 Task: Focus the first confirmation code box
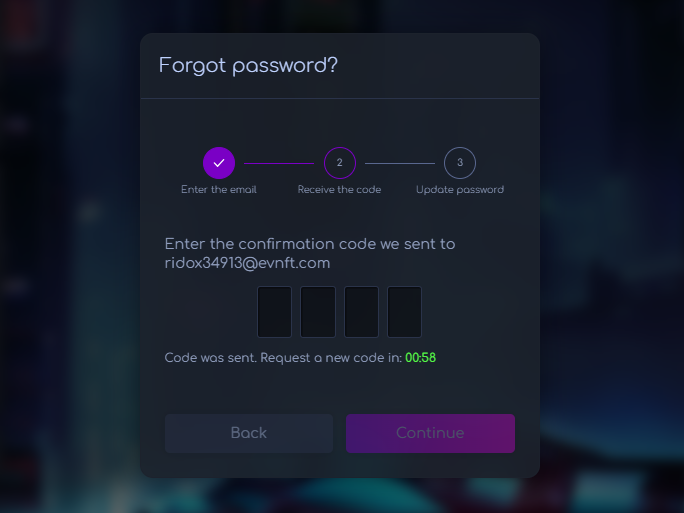(274, 312)
